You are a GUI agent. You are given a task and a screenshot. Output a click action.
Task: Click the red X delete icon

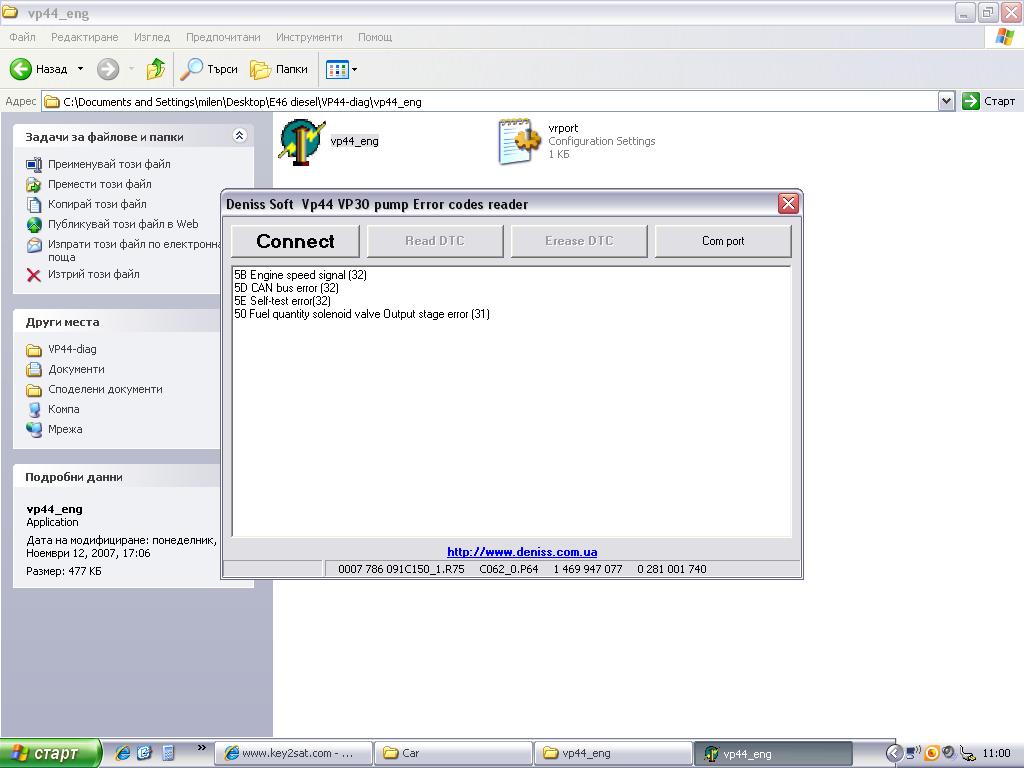[x=34, y=275]
